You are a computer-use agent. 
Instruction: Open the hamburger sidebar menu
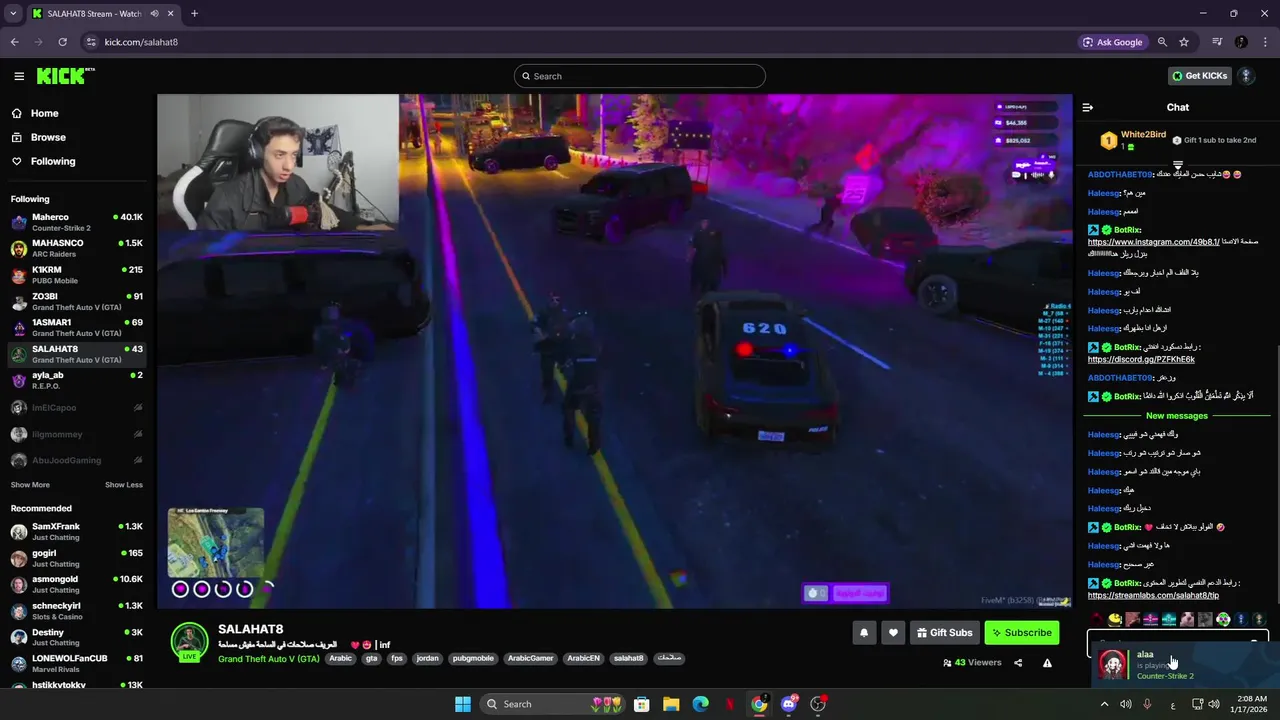click(19, 76)
